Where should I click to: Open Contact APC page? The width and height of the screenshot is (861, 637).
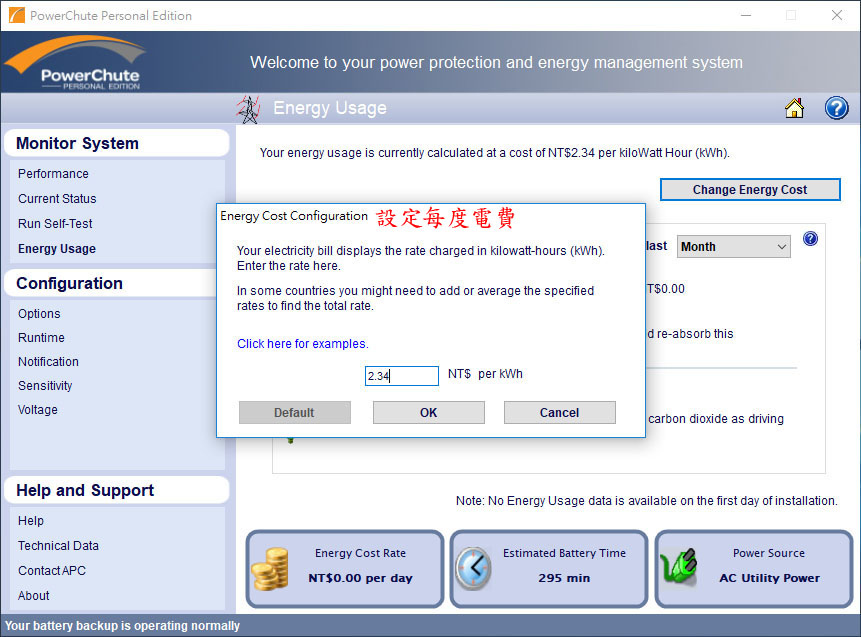52,571
